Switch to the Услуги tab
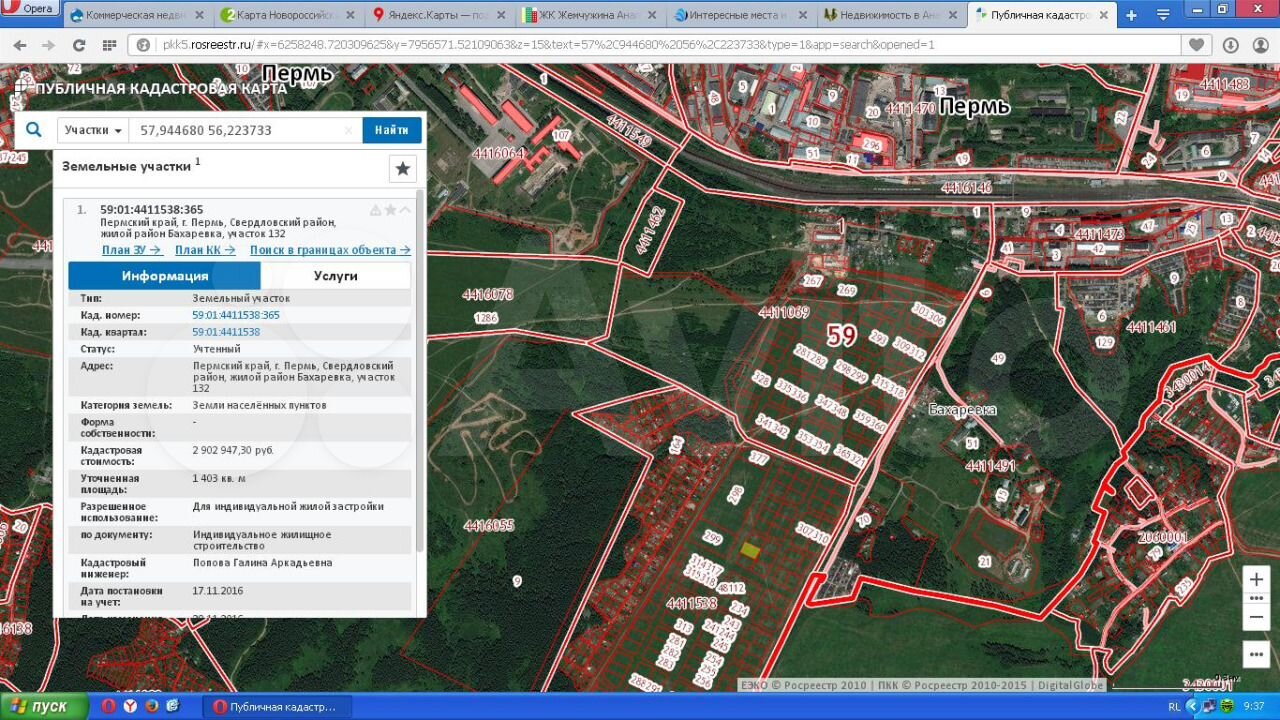 coord(335,276)
